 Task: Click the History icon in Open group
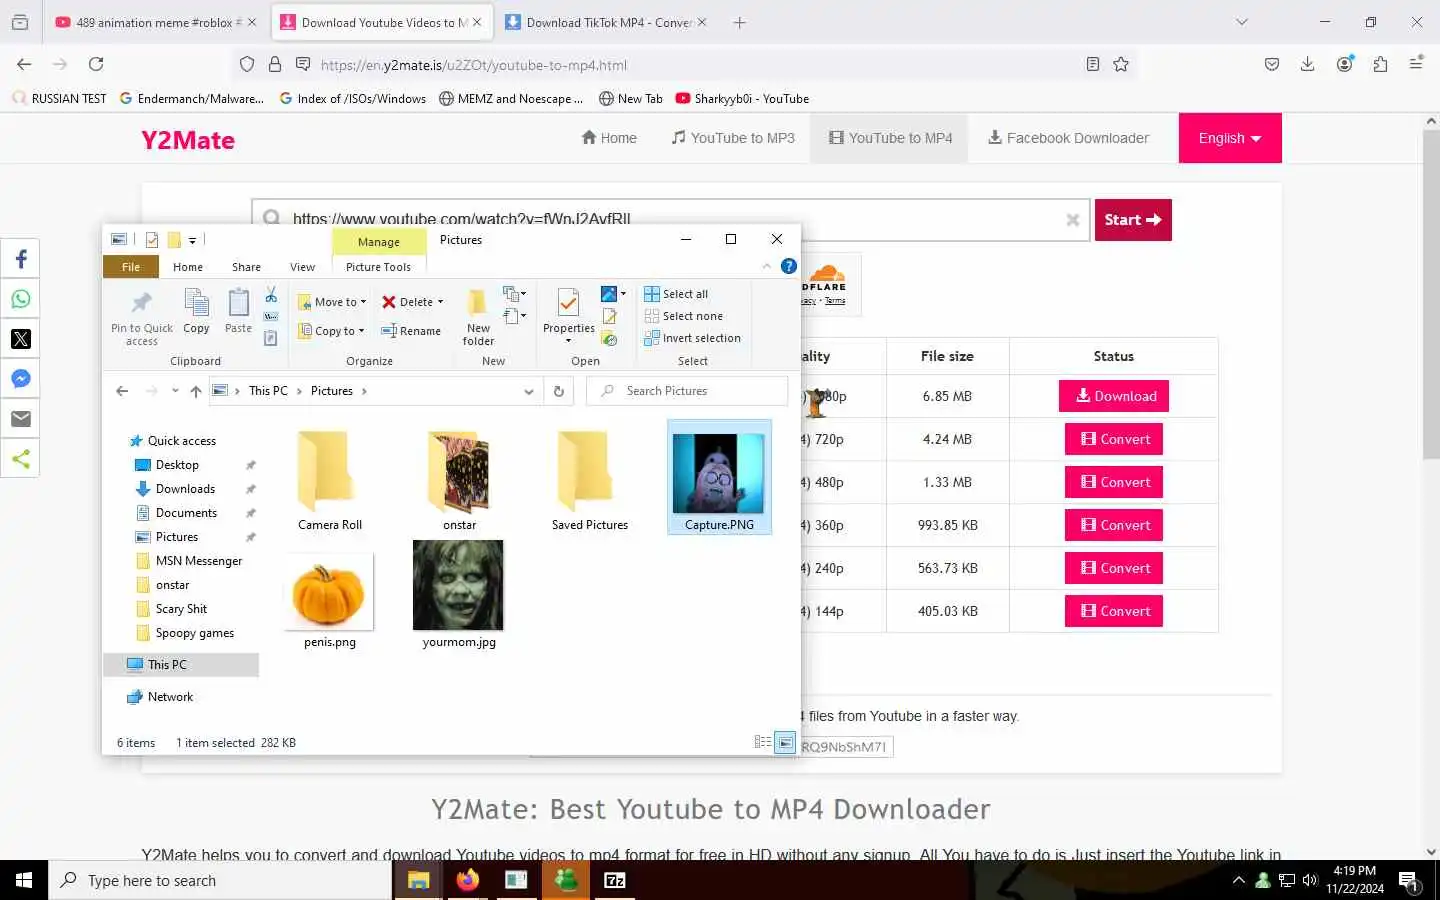610,339
